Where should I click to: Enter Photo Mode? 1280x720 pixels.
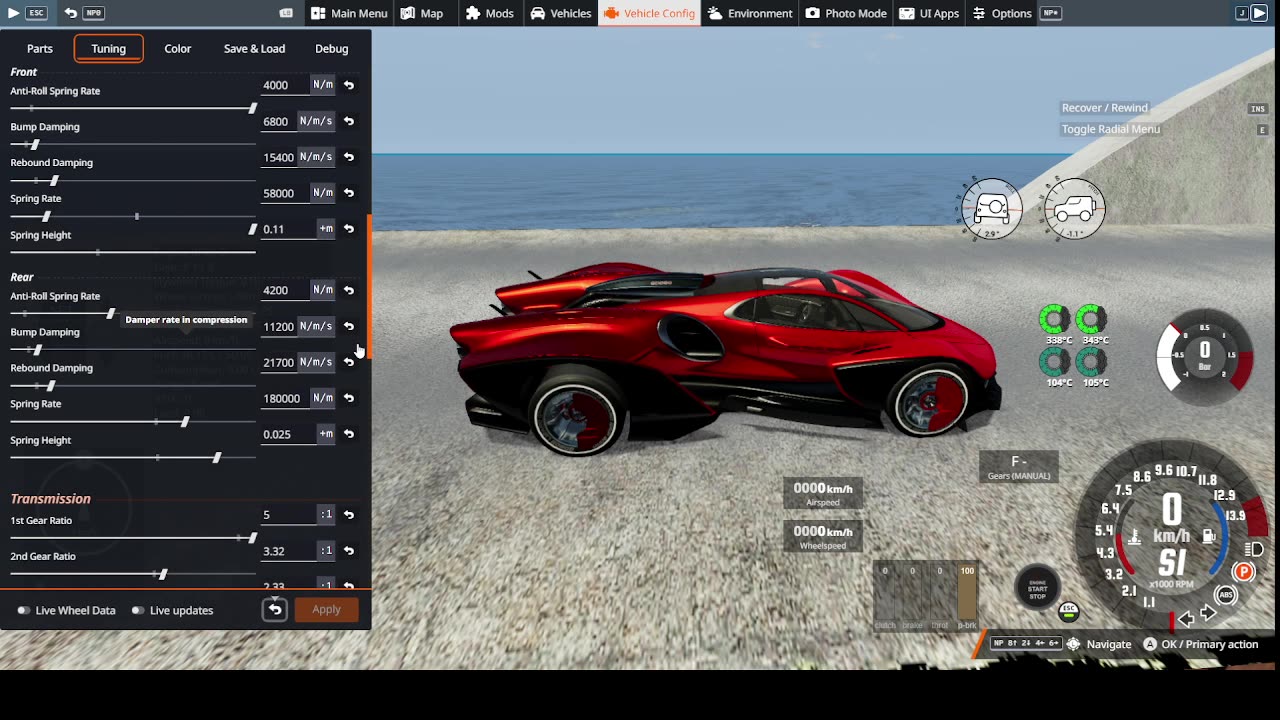pyautogui.click(x=846, y=13)
